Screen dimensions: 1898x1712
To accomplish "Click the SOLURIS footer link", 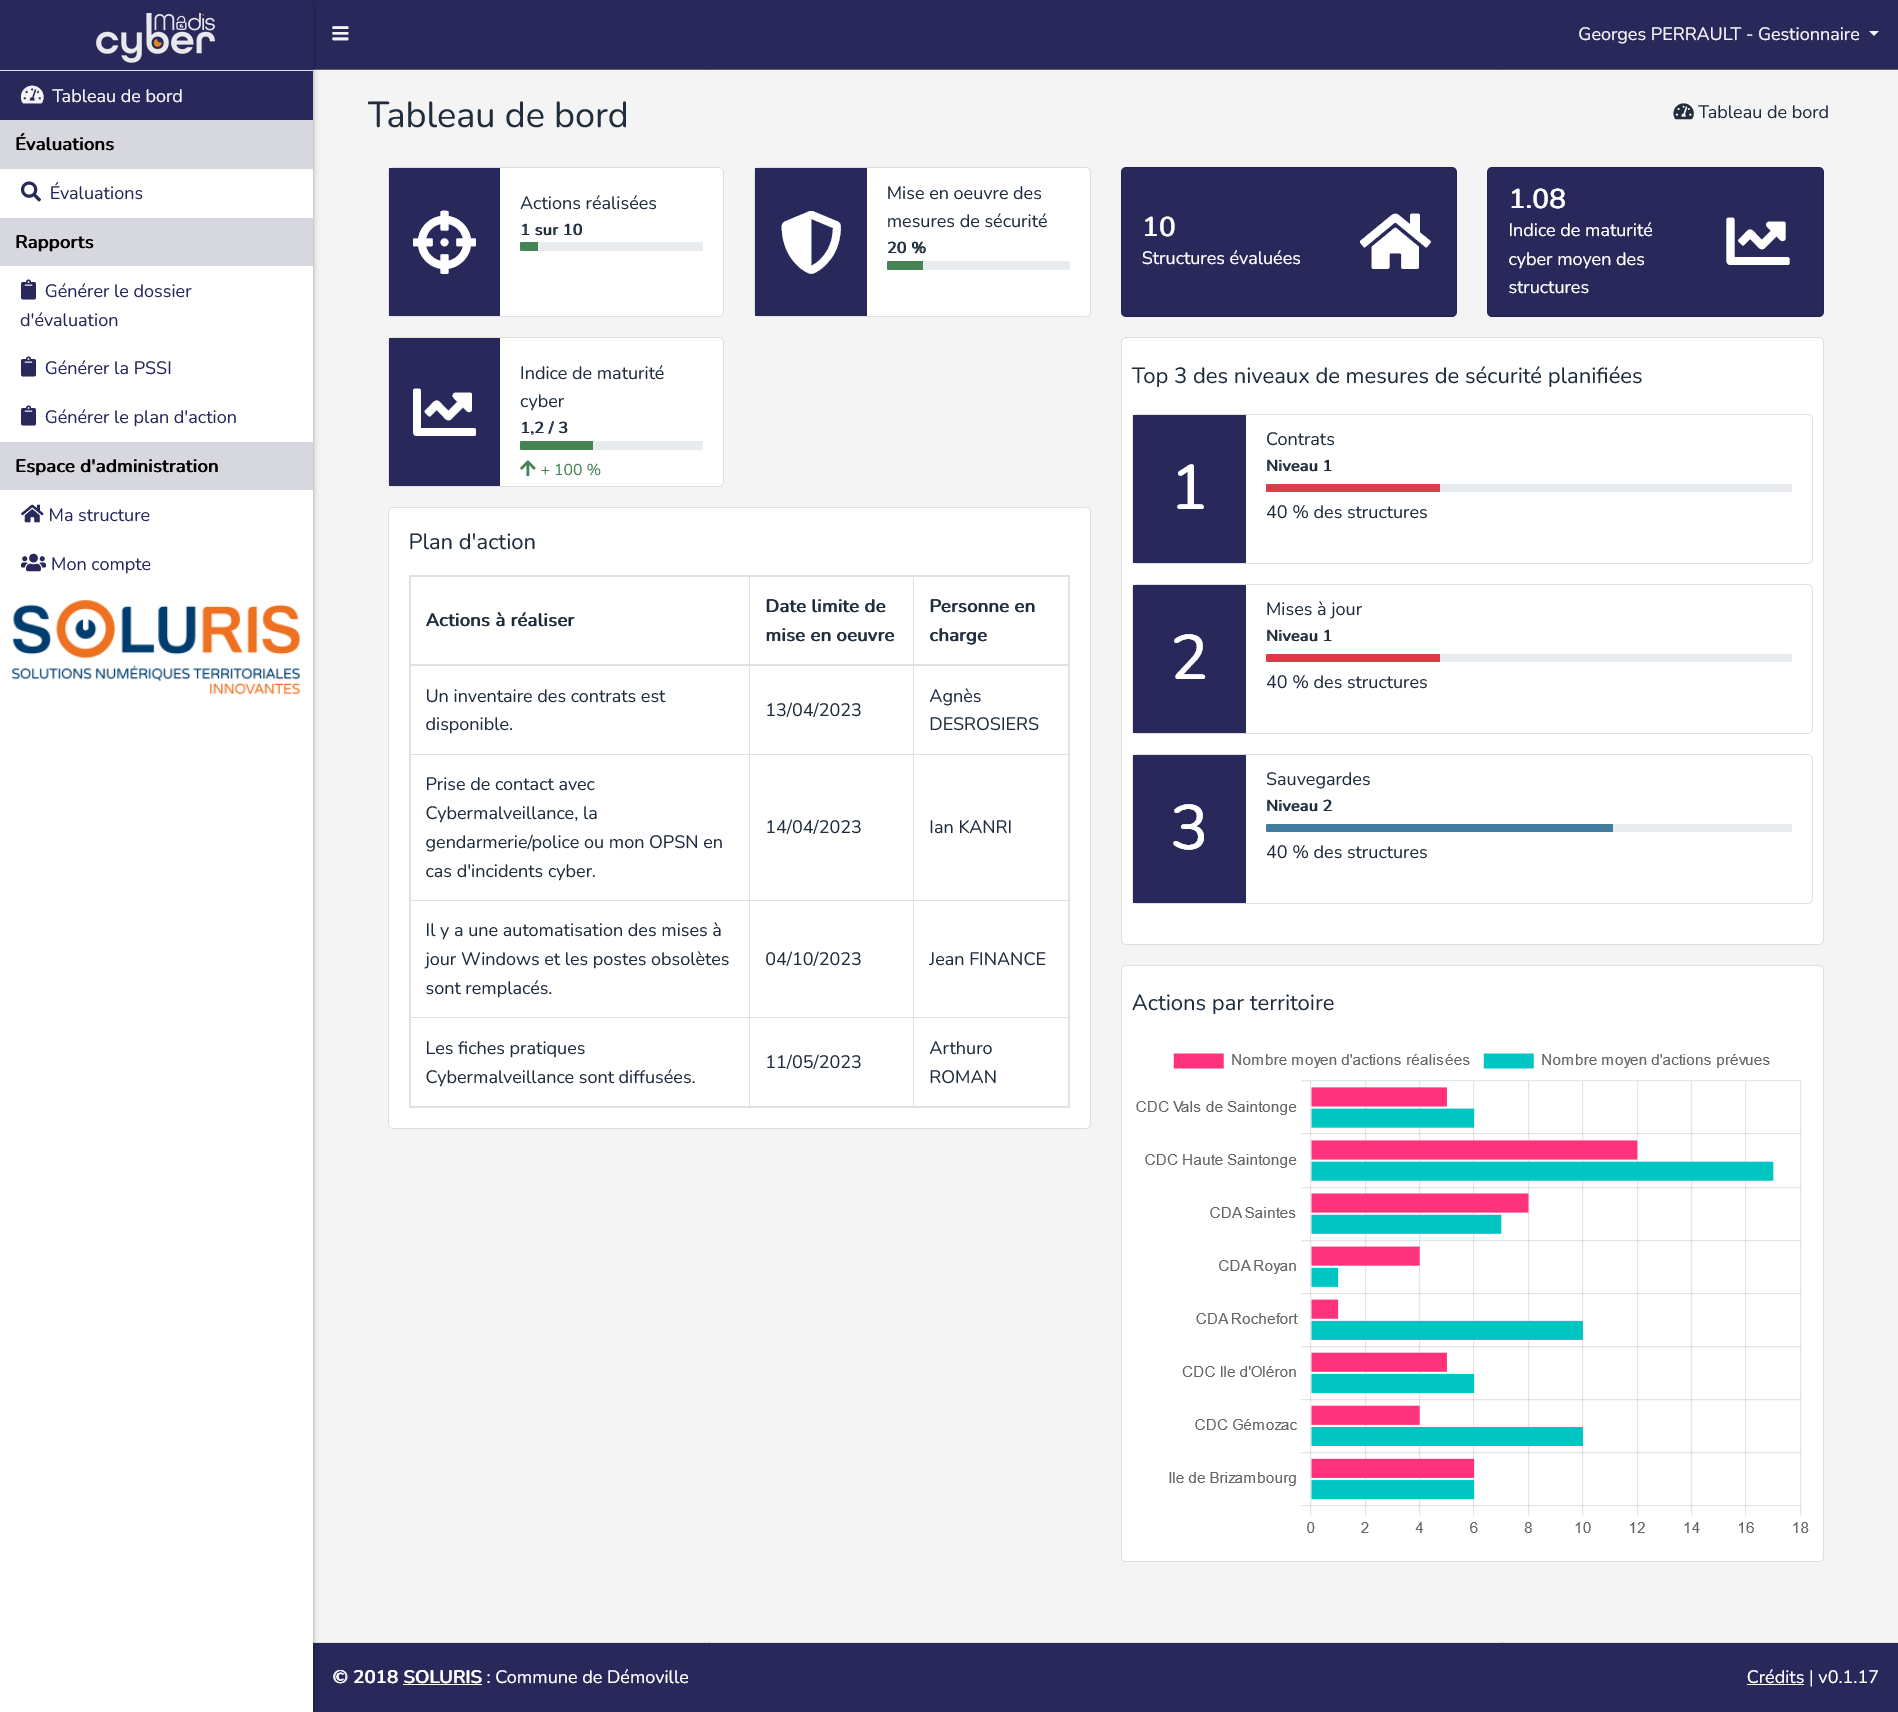I will [442, 1677].
